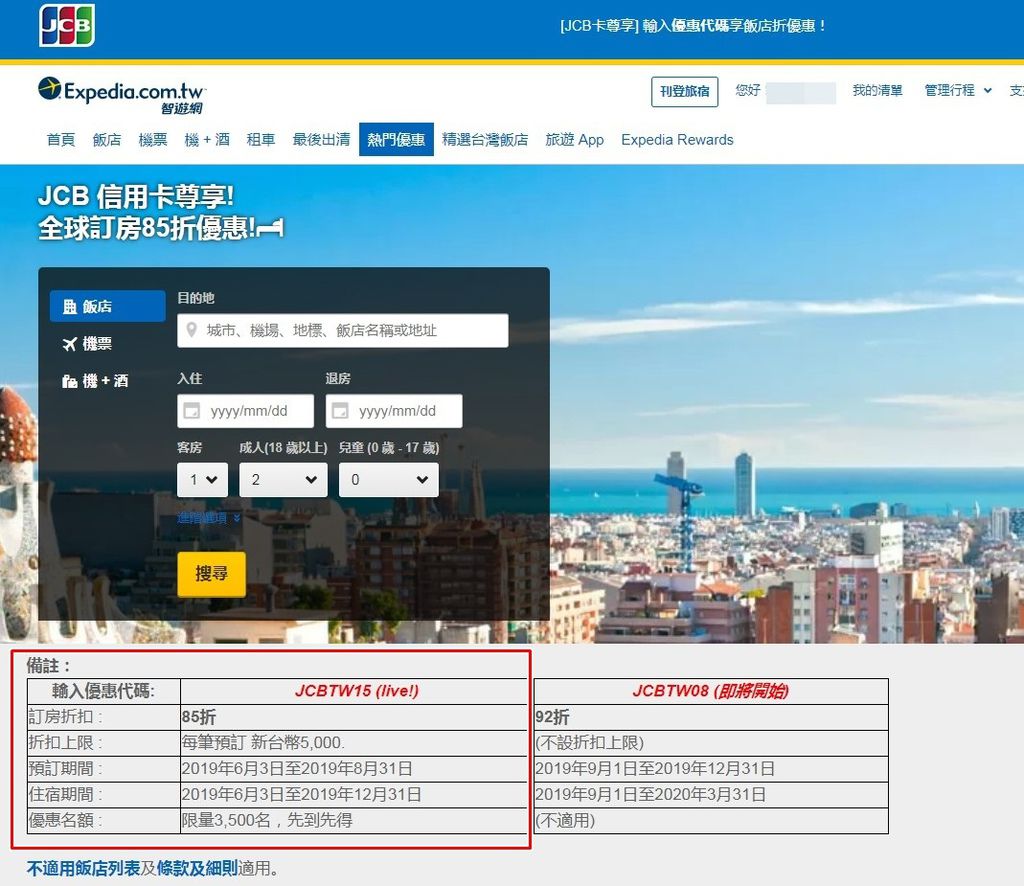Open 旅遊 App navigation item
1024x886 pixels.
point(574,140)
